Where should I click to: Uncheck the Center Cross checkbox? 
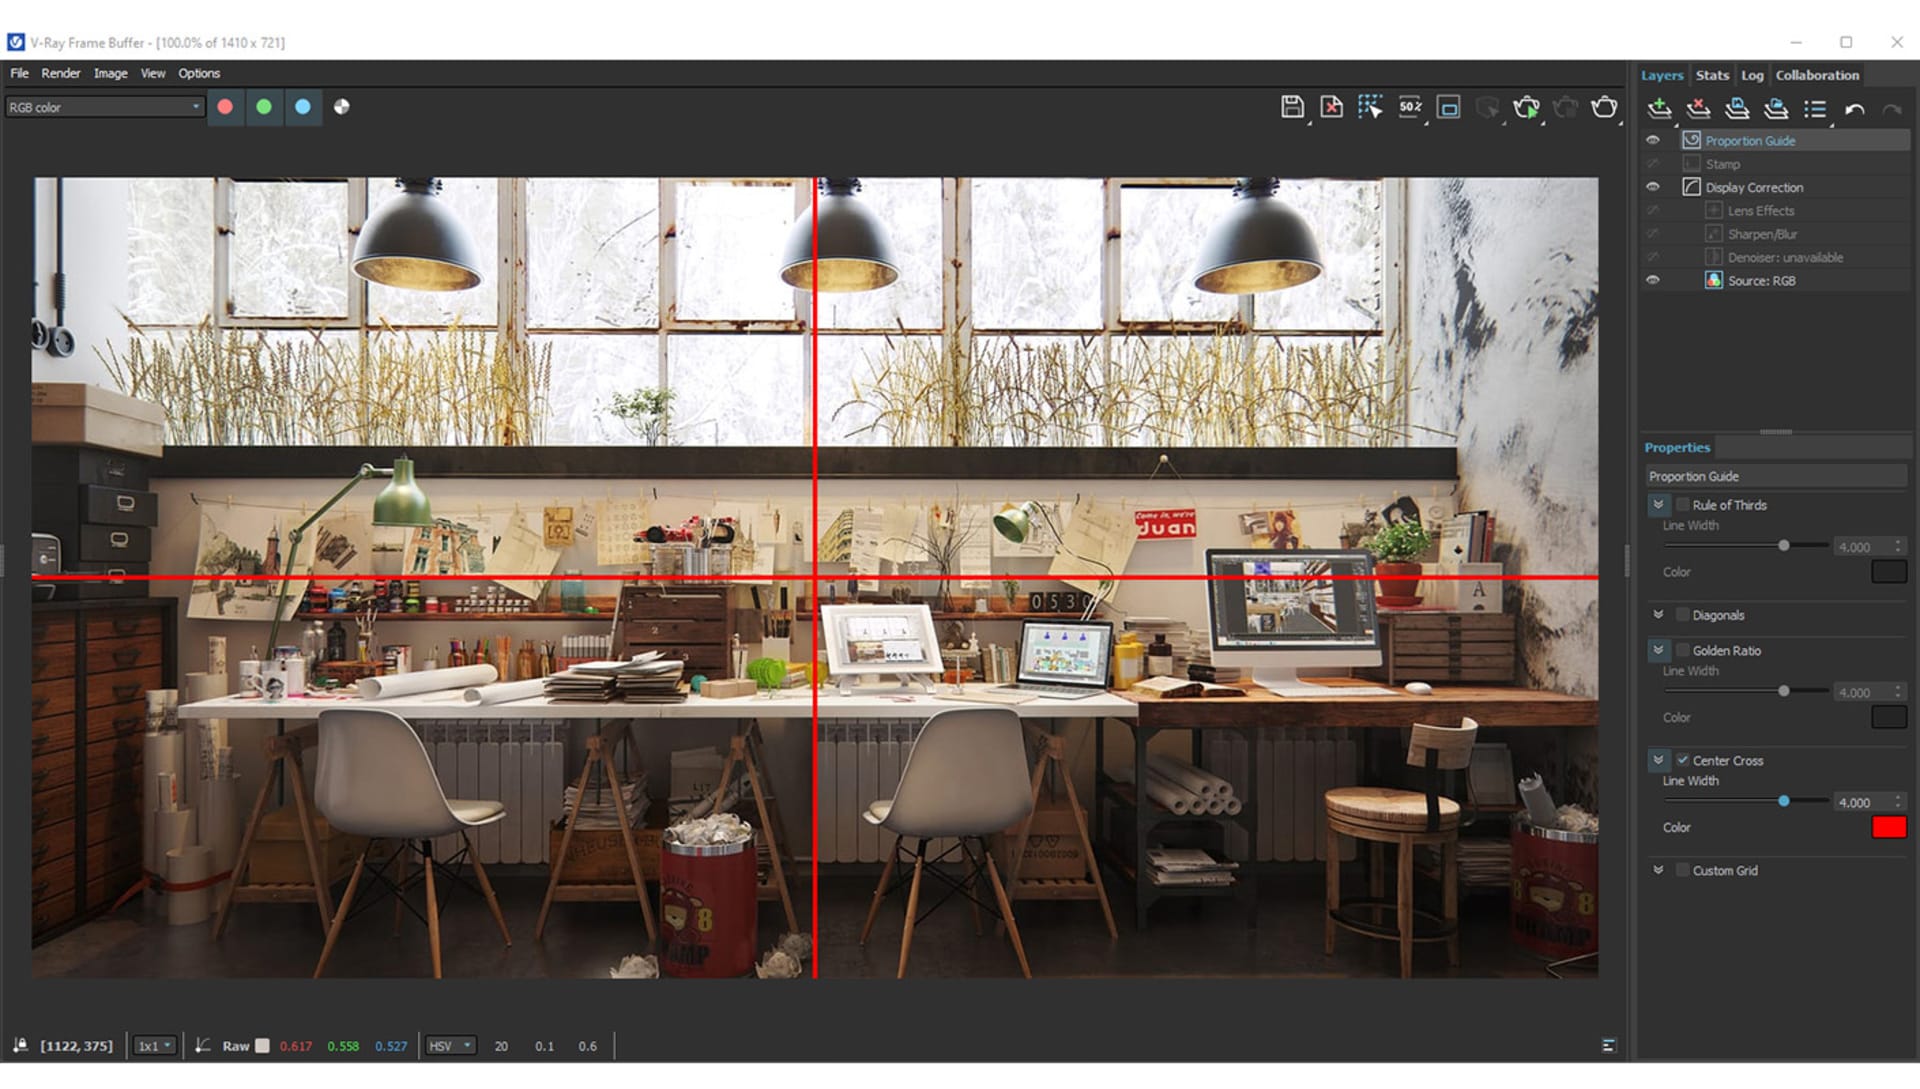point(1682,760)
